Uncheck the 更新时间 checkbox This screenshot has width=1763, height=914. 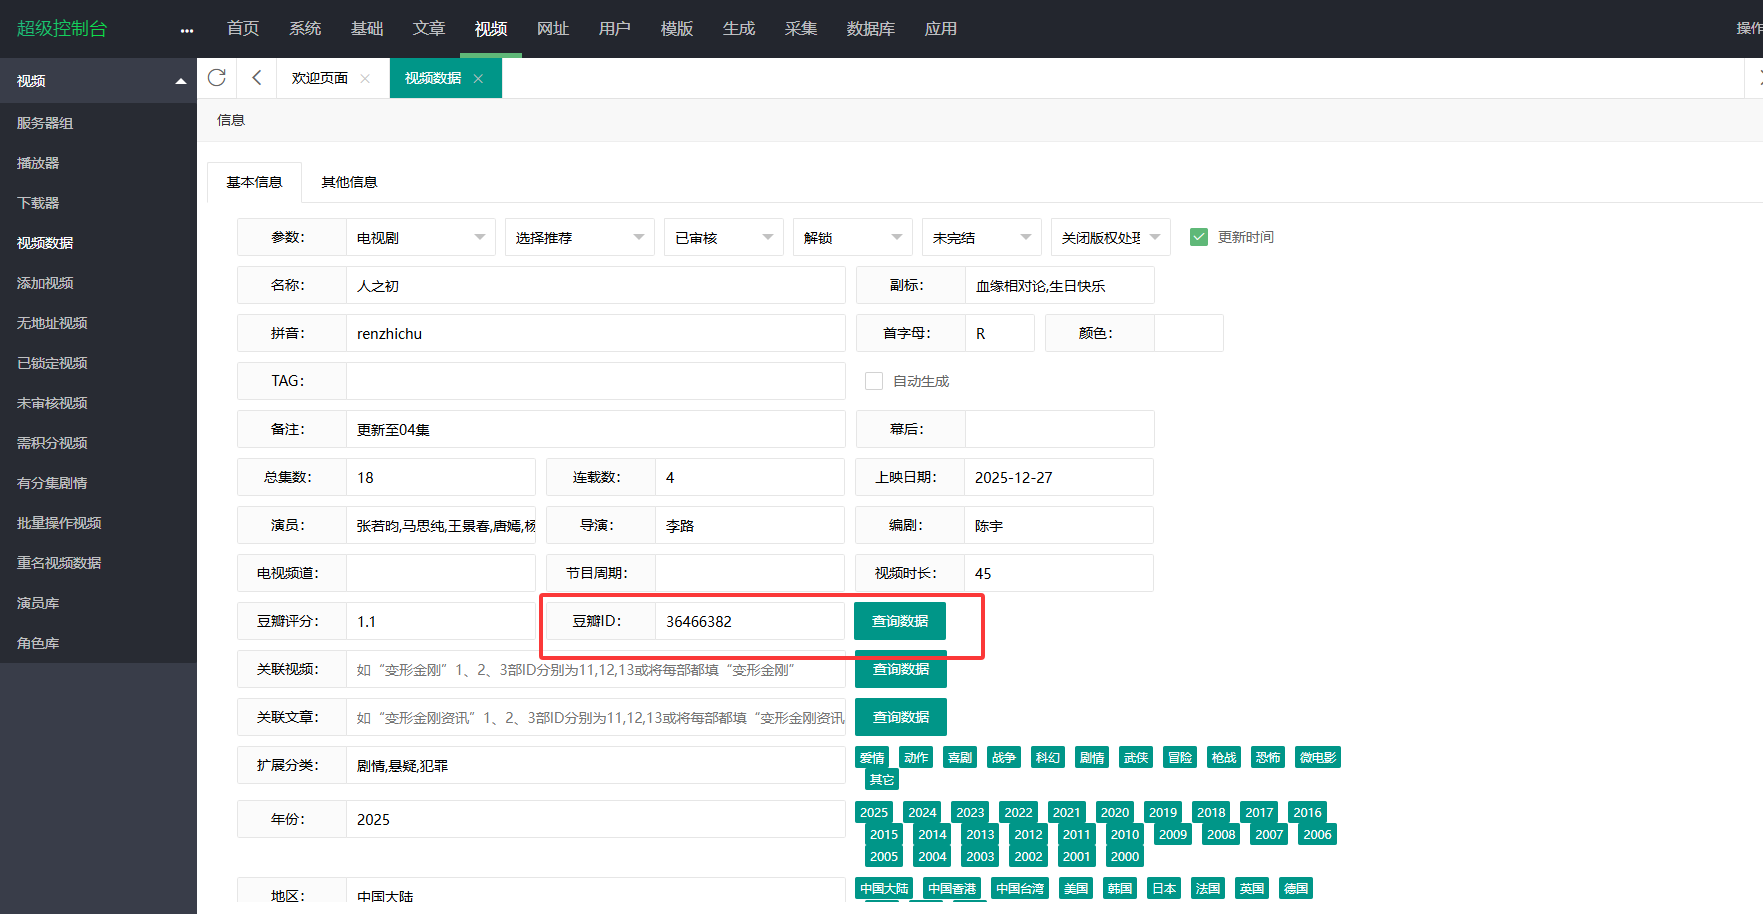1198,237
